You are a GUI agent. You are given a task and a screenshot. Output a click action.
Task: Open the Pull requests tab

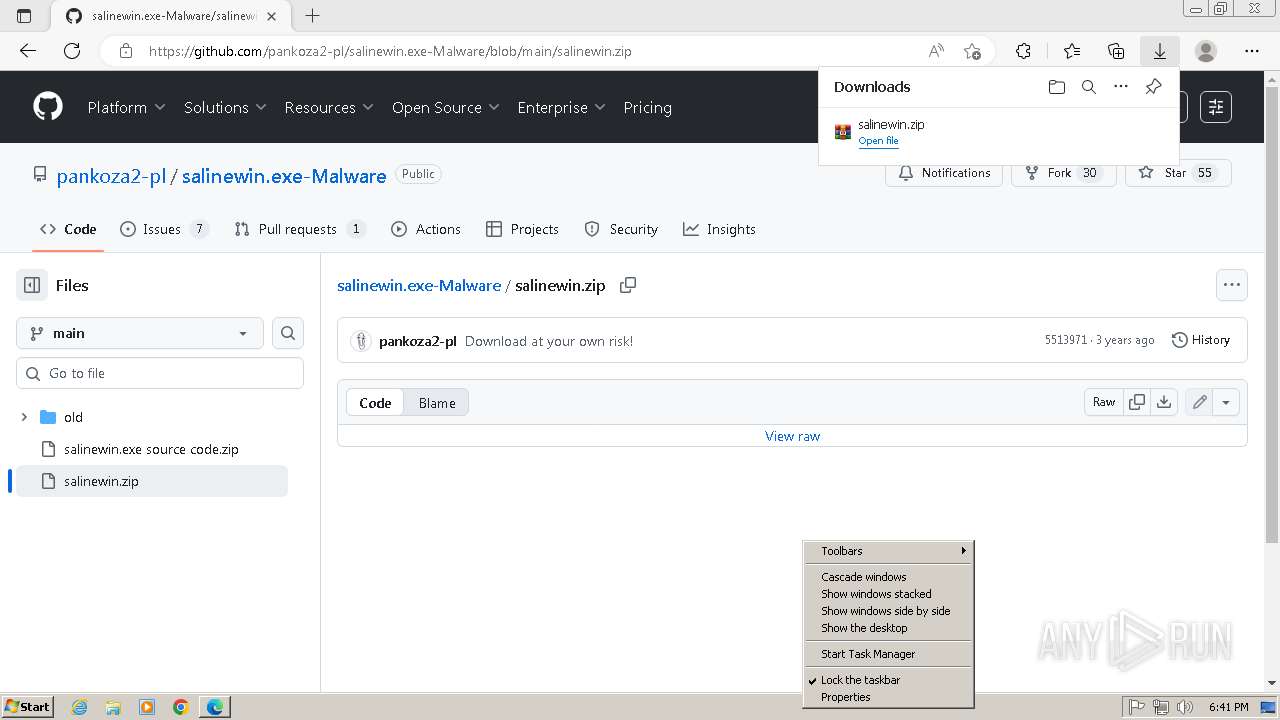299,229
